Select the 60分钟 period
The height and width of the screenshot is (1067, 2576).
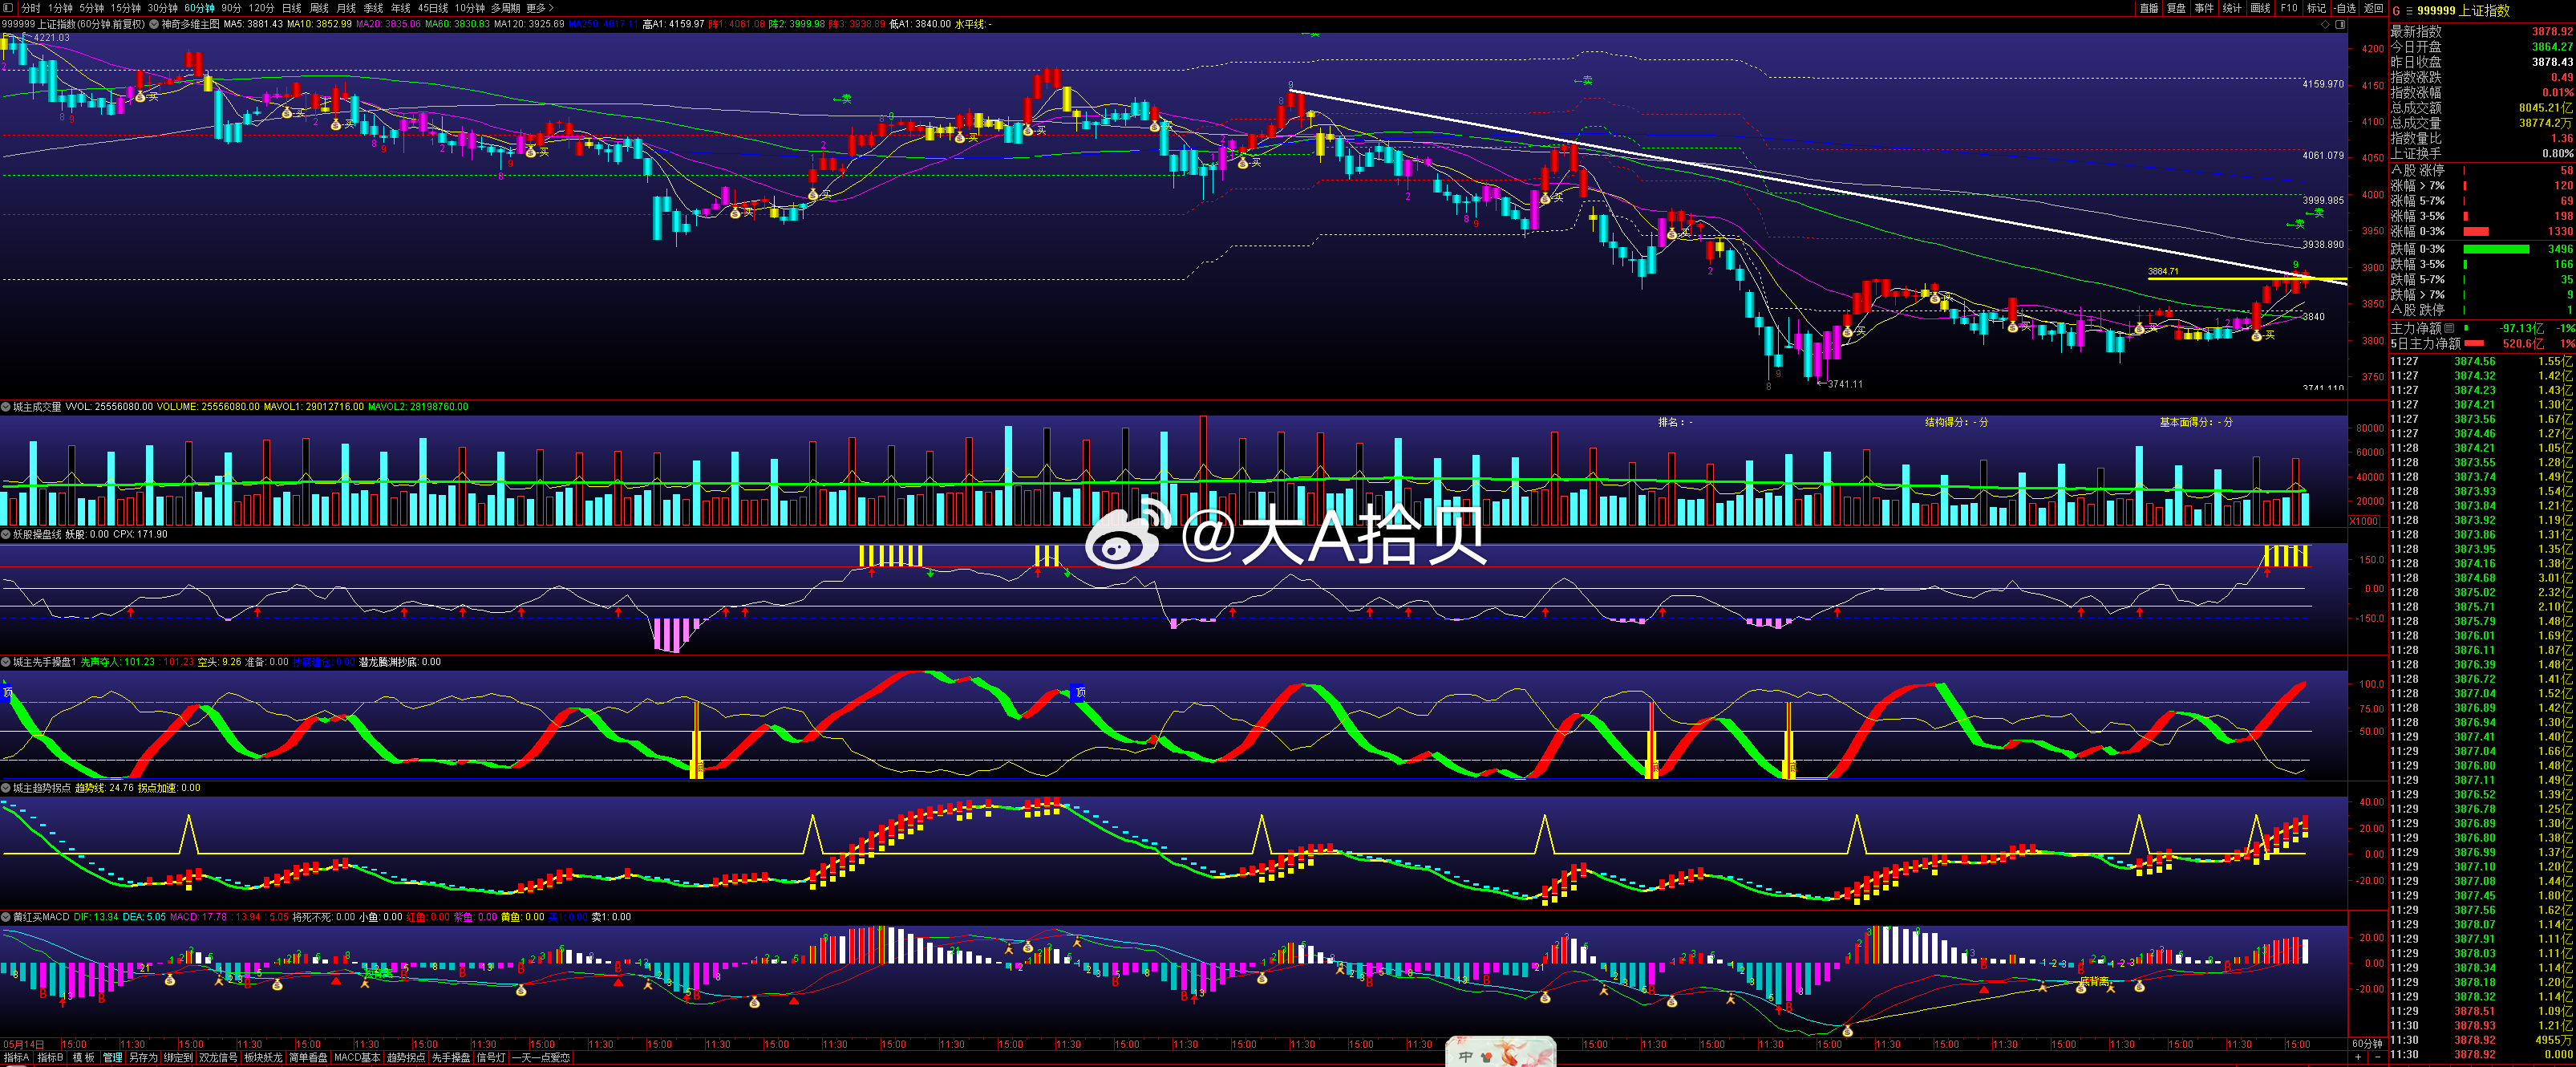point(200,8)
